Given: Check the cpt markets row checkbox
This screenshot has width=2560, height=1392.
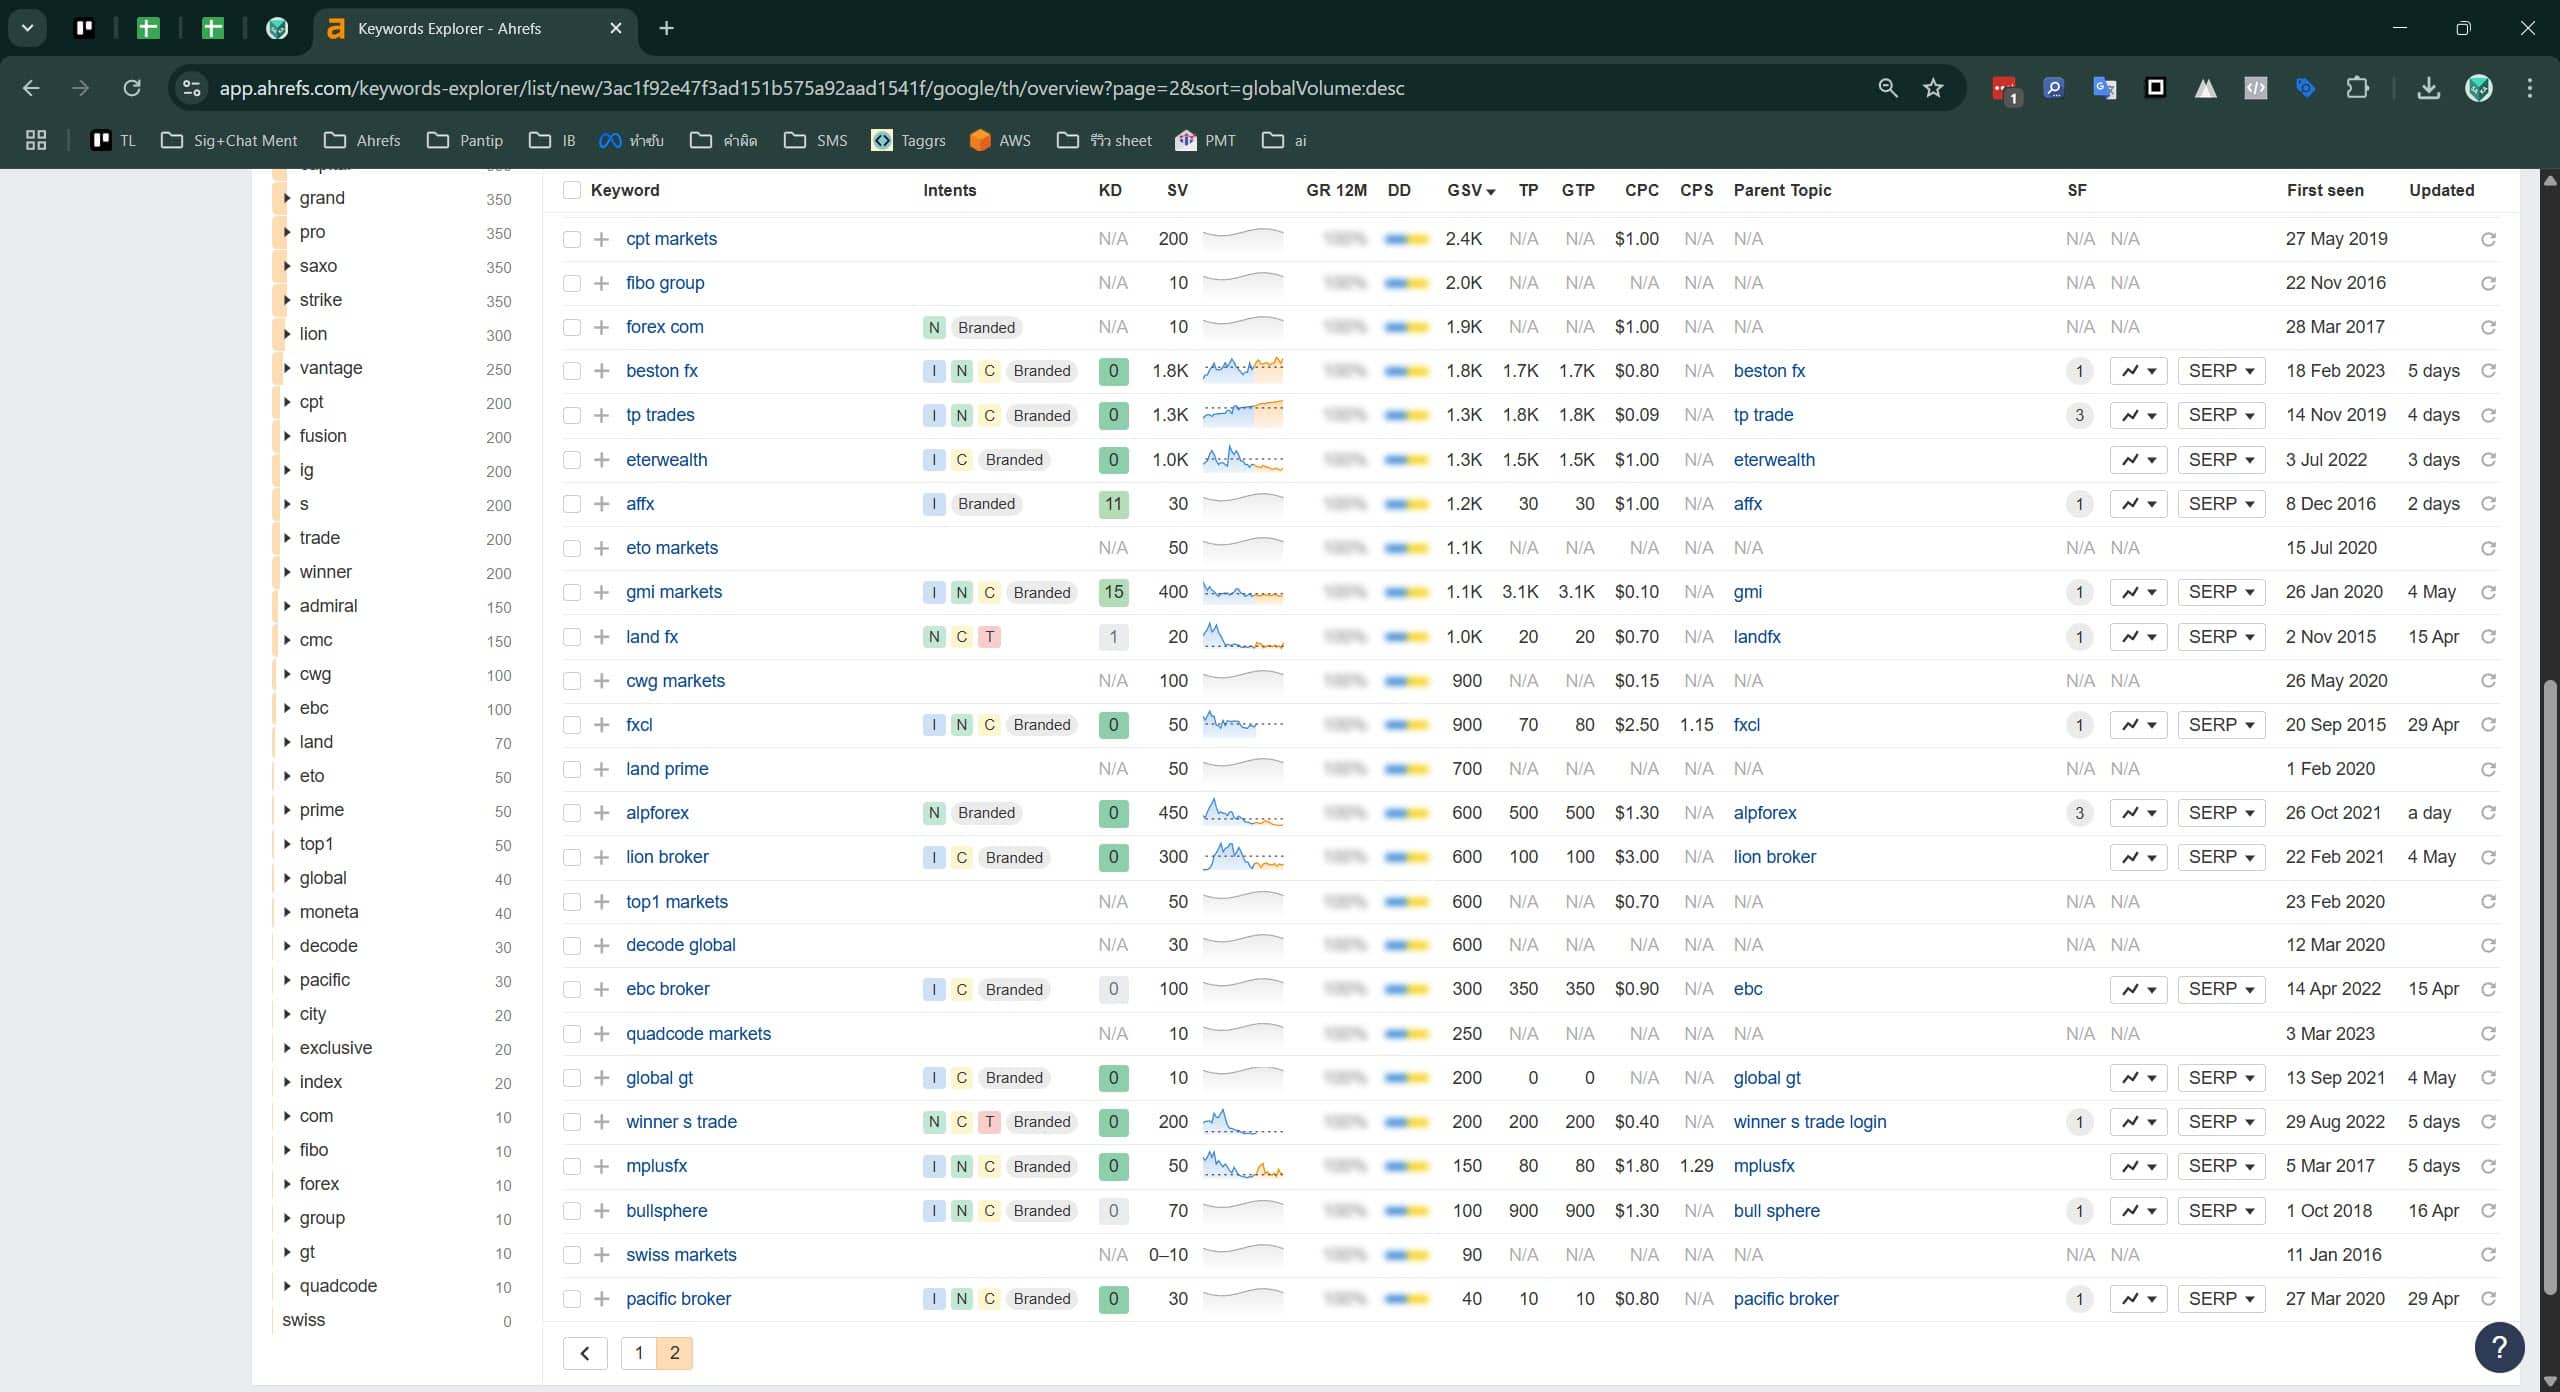Looking at the screenshot, I should pyautogui.click(x=572, y=239).
